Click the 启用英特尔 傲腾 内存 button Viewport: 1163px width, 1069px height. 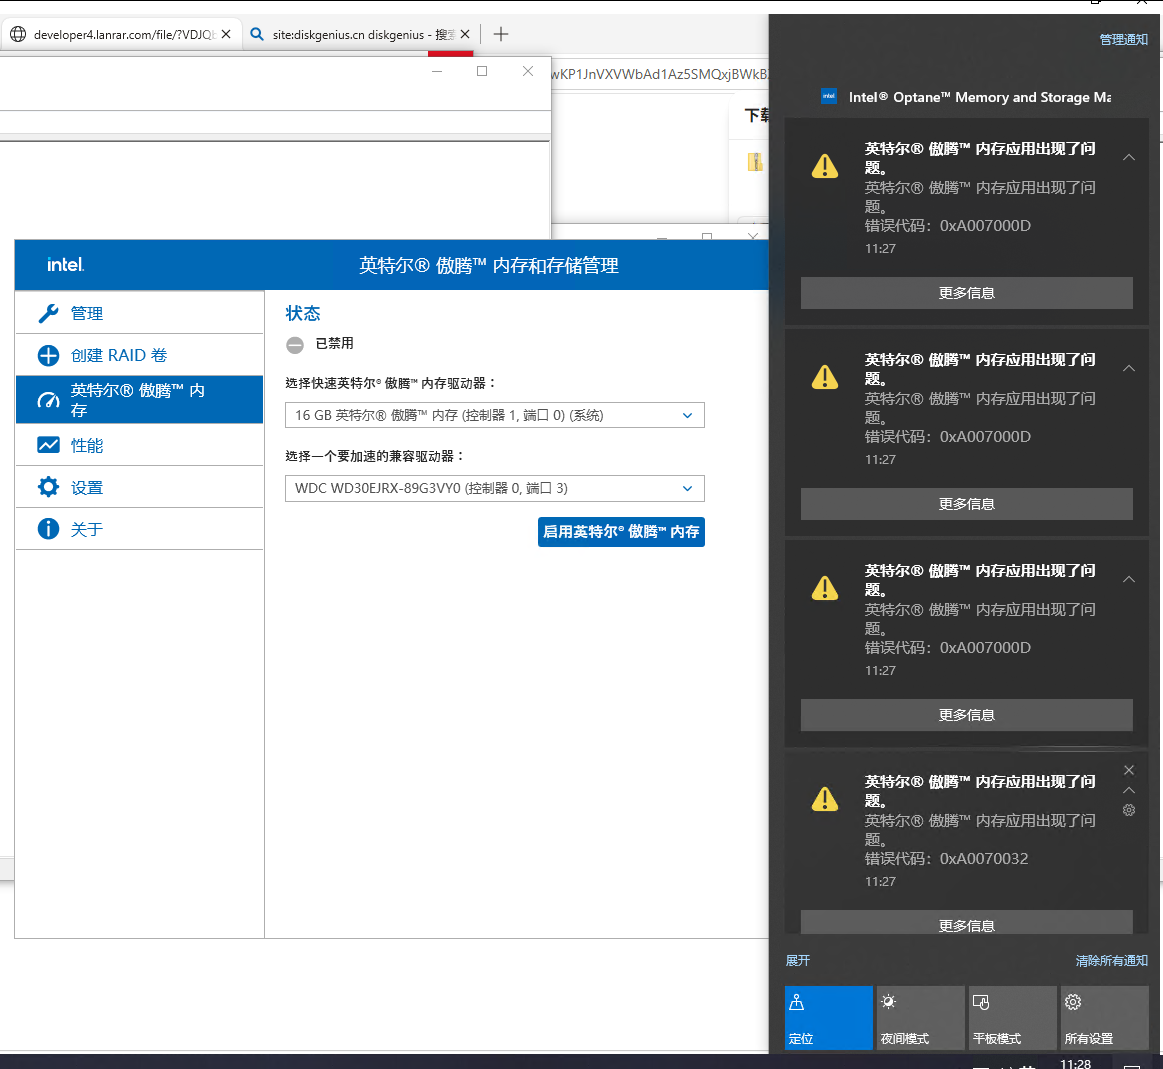[x=621, y=532]
